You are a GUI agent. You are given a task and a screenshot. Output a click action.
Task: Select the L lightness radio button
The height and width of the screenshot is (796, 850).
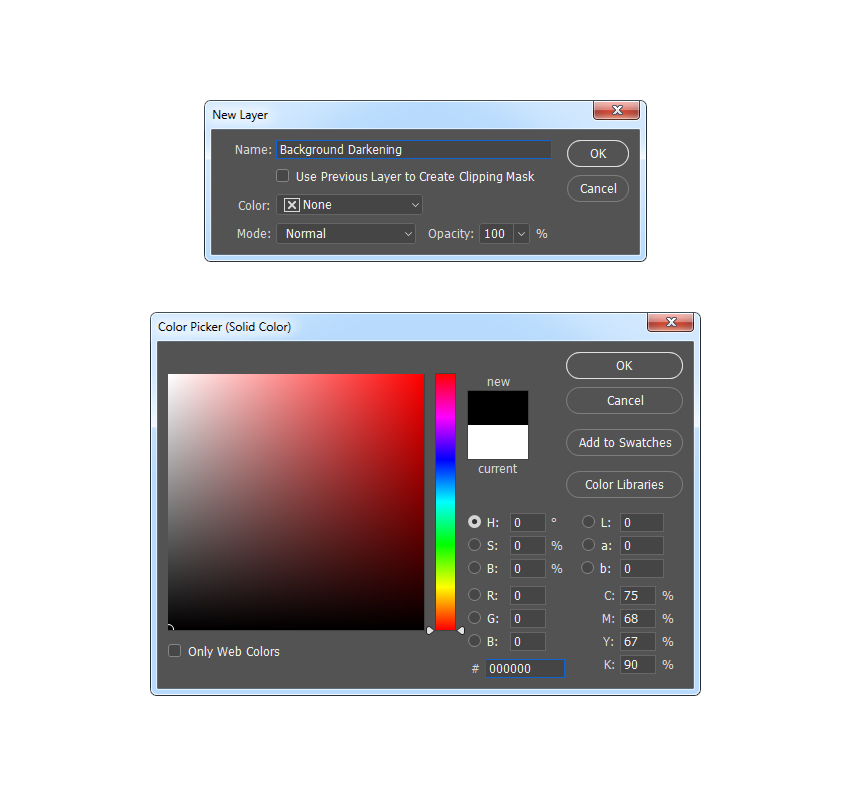click(588, 522)
